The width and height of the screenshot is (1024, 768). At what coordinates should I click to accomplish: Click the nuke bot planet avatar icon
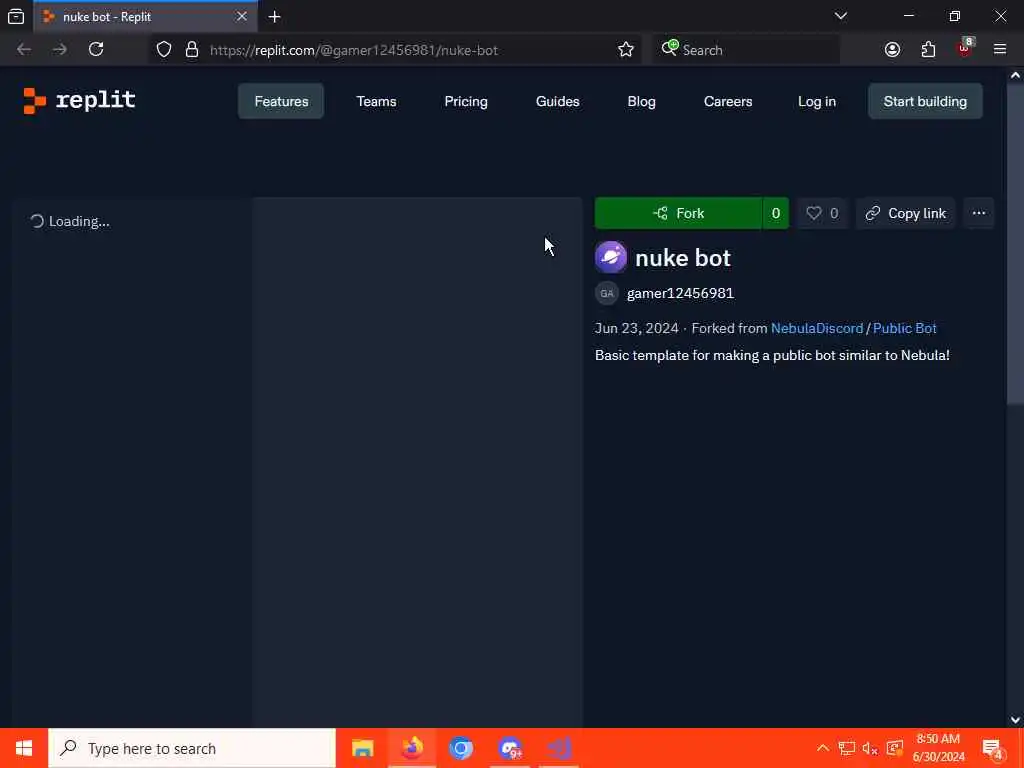pos(611,257)
